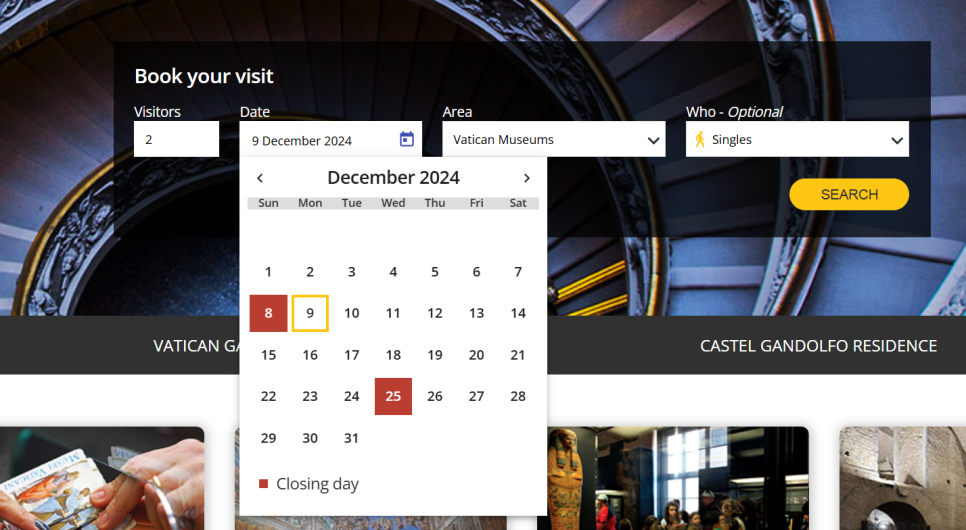Viewport: 966px width, 530px height.
Task: Open the tickets in hand thumbnail
Action: tap(102, 478)
